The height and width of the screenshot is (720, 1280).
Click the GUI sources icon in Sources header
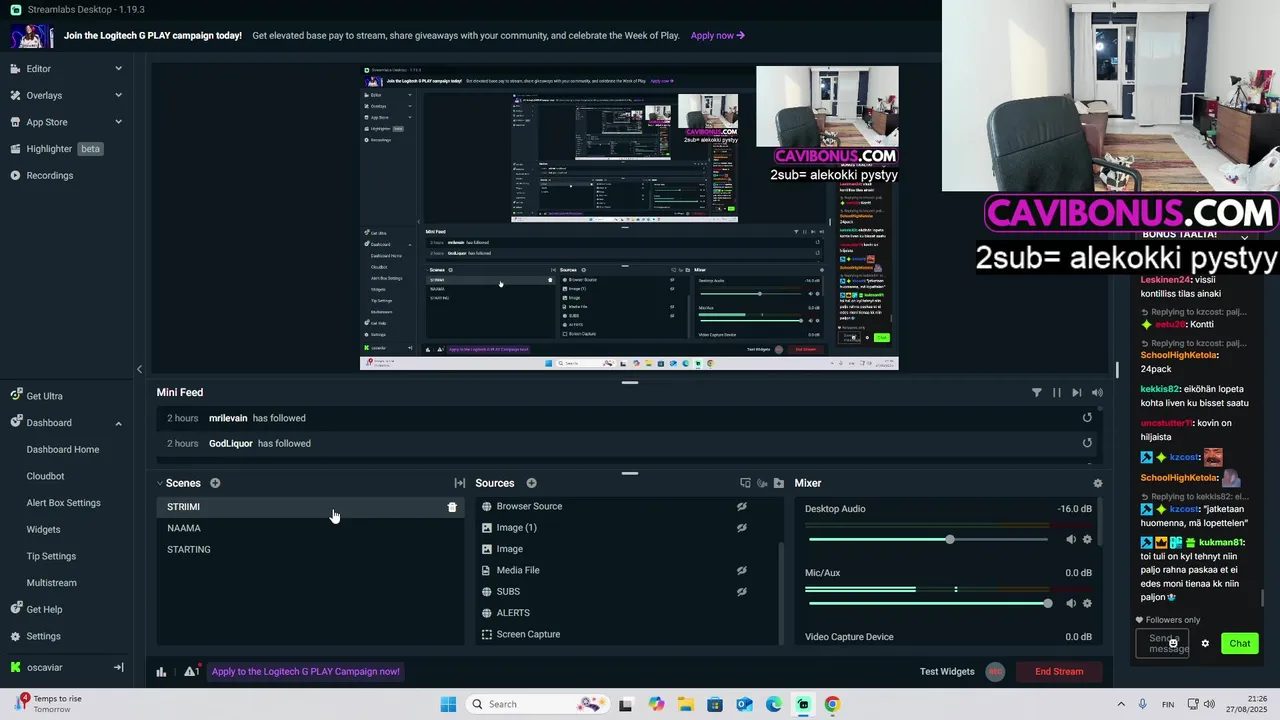745,483
